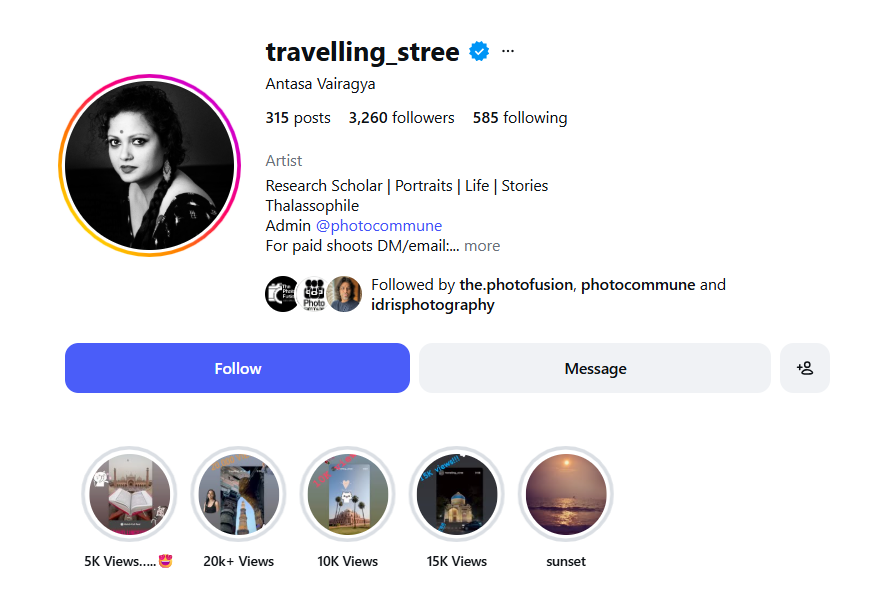
Task: Expand the bio with "more"
Action: point(482,246)
